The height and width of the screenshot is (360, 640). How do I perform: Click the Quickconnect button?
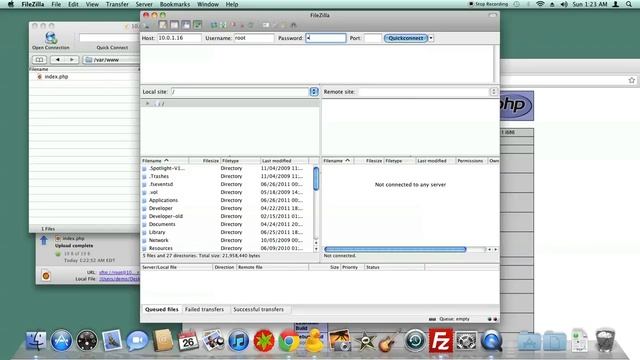point(406,38)
